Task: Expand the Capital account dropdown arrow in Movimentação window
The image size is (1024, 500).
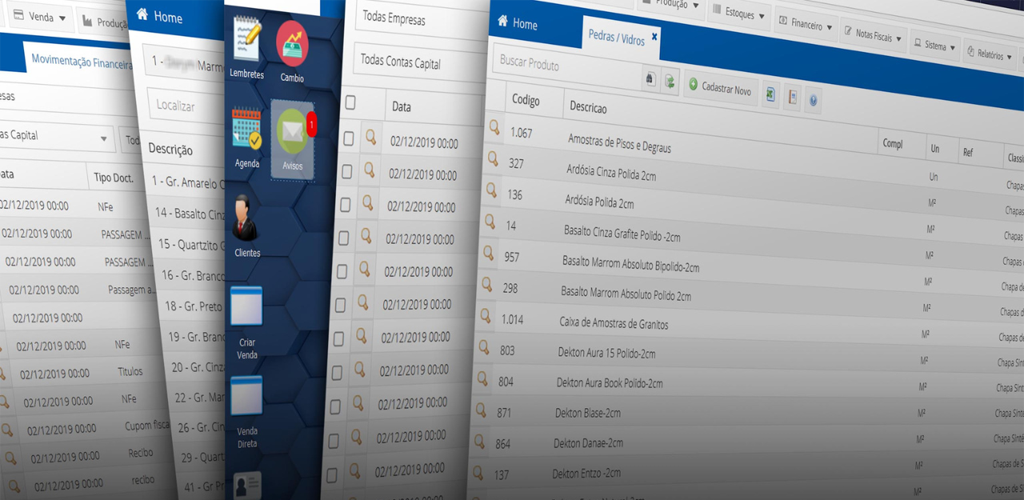Action: (103, 138)
